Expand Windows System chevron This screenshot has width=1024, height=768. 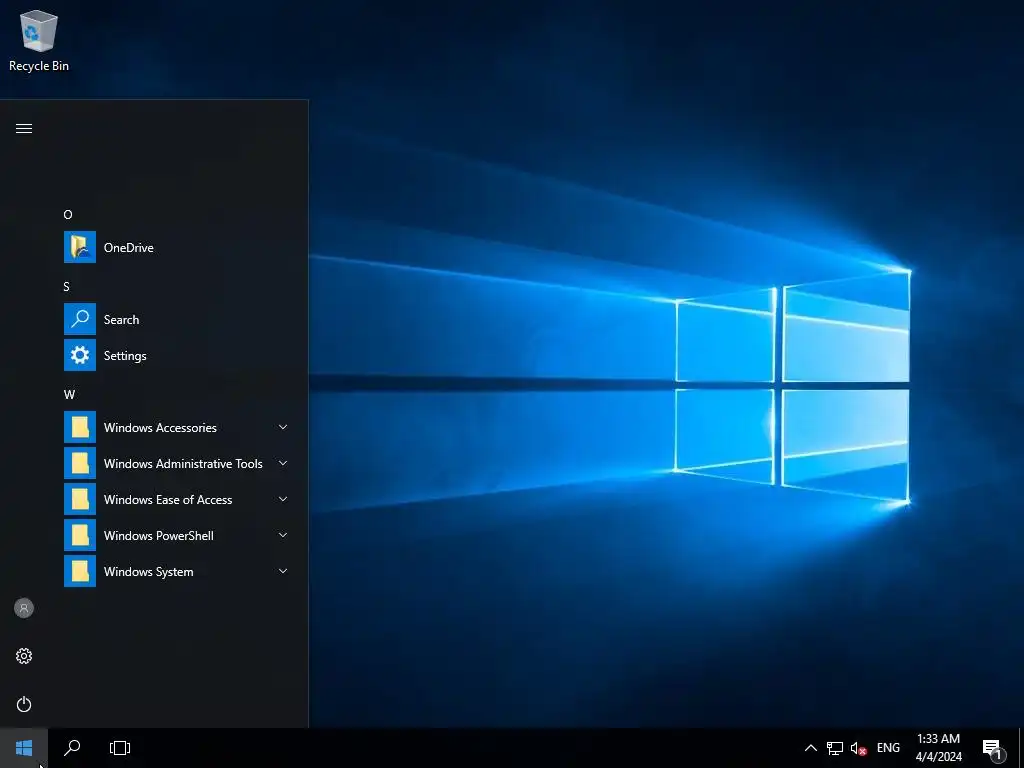click(x=283, y=571)
